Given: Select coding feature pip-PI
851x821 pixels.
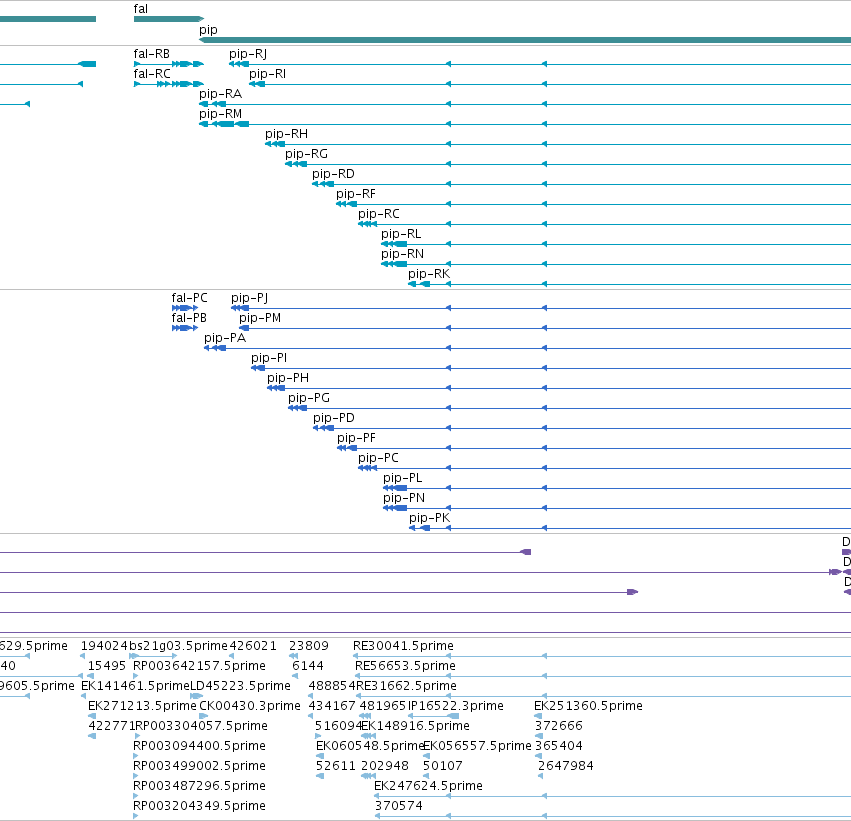Looking at the screenshot, I should 269,359.
